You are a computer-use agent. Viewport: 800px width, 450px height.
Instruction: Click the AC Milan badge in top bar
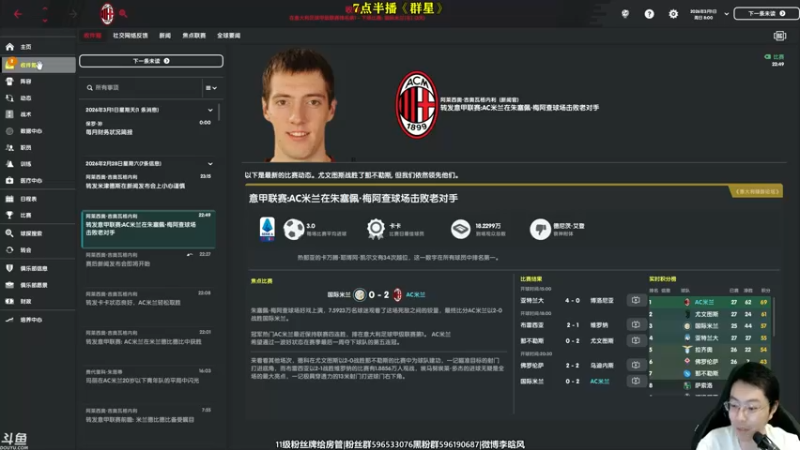click(107, 13)
